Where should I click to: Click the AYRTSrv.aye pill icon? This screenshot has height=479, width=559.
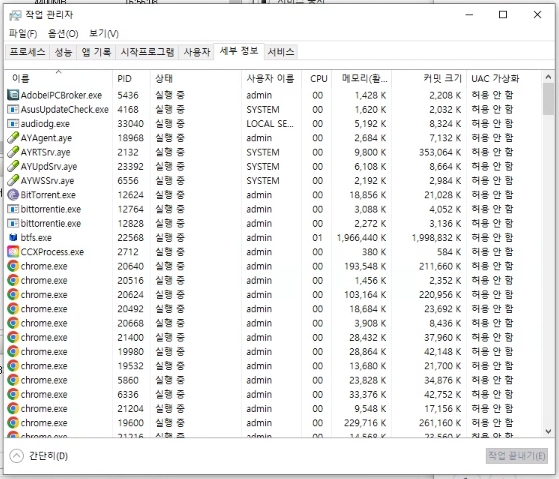[x=13, y=152]
